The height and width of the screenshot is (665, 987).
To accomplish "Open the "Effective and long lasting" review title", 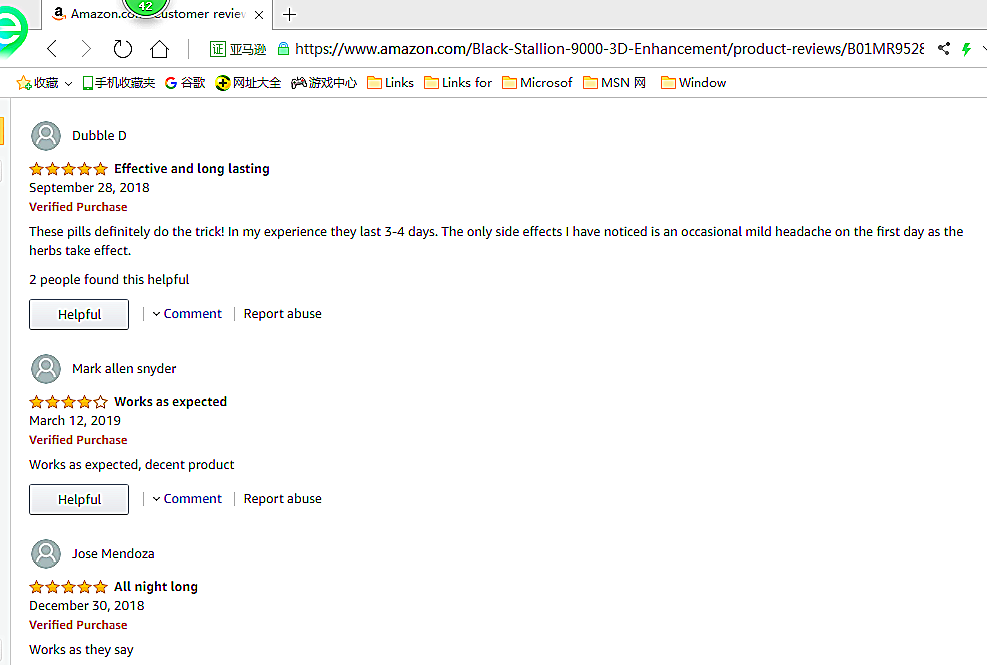I will coord(191,169).
